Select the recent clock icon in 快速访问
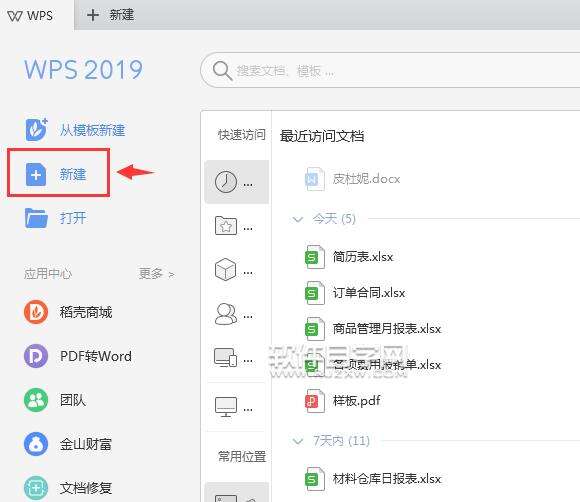 click(226, 182)
